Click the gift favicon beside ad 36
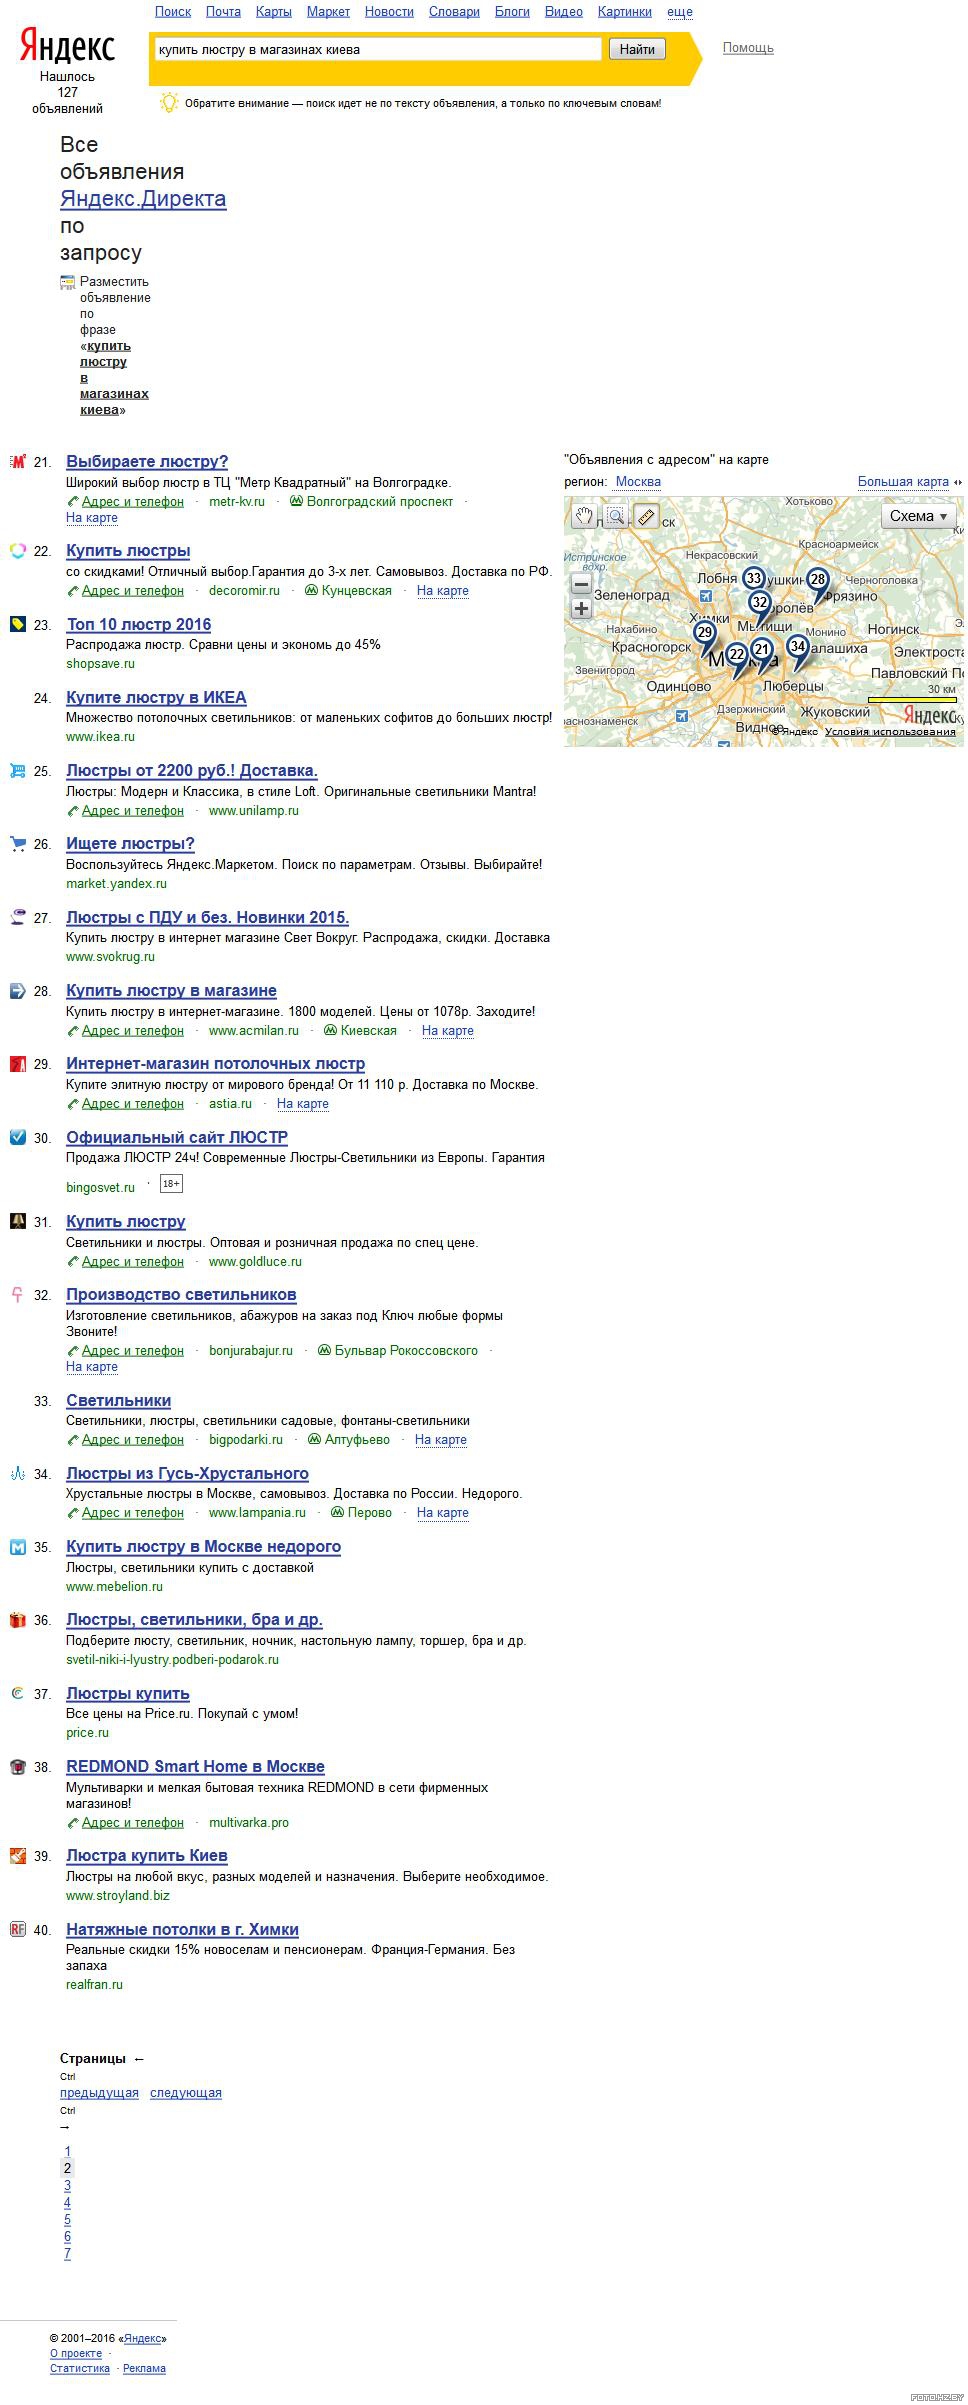This screenshot has height=2405, width=968. pos(18,1620)
